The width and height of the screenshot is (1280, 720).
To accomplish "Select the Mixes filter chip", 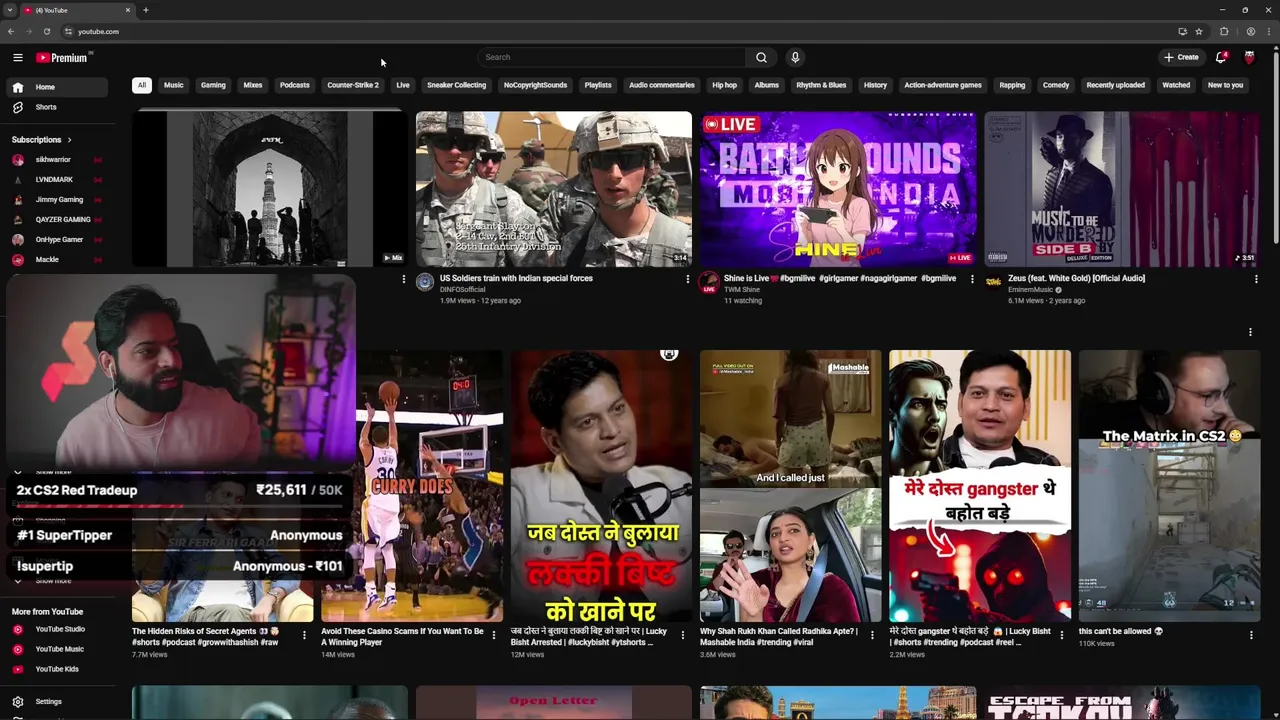I will 253,85.
